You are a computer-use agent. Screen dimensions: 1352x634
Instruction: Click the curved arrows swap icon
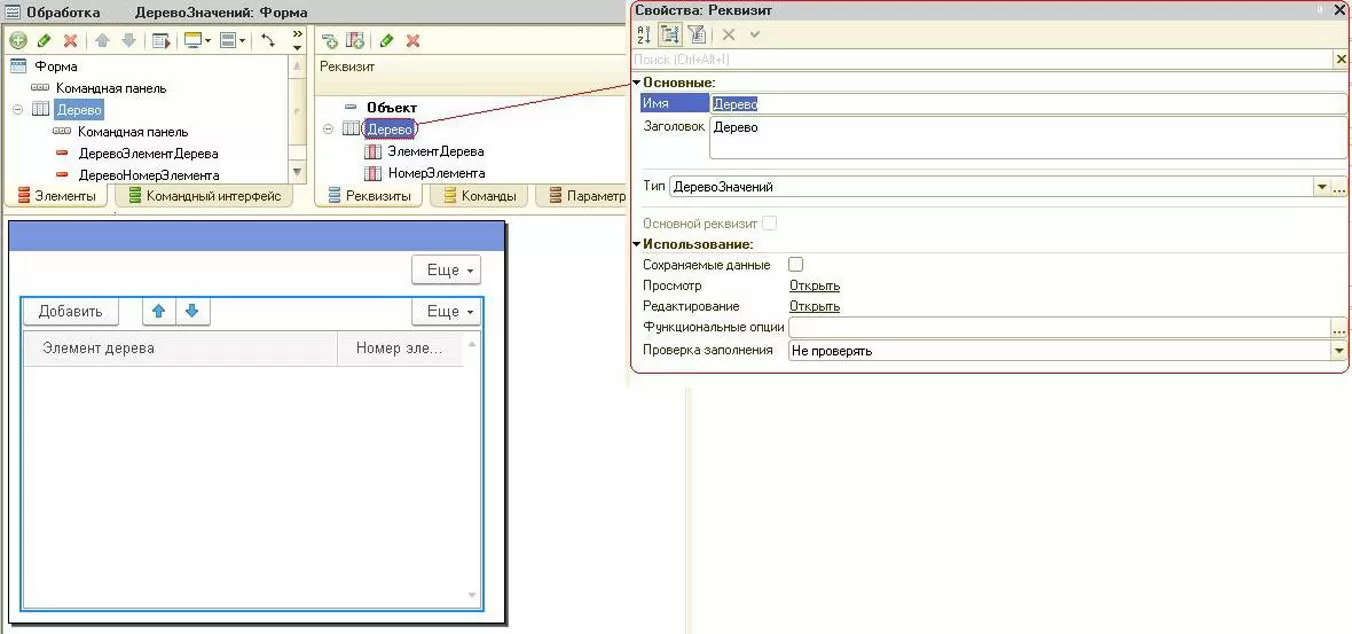click(268, 41)
